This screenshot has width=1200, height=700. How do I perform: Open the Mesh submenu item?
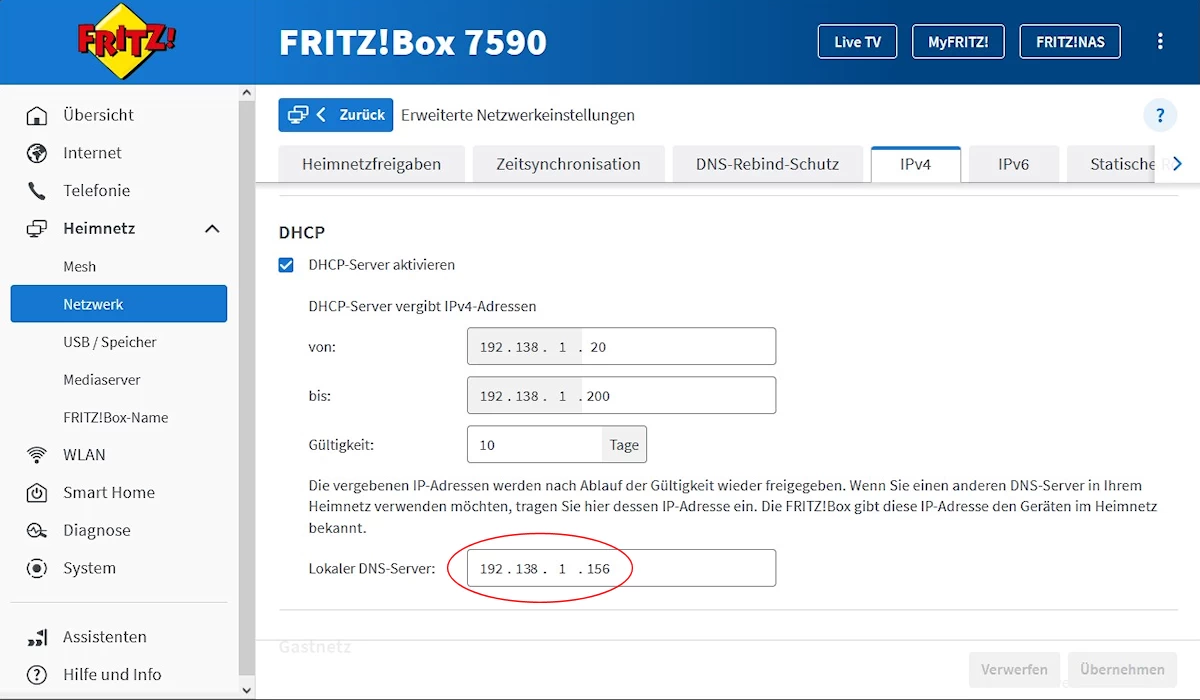coord(80,267)
